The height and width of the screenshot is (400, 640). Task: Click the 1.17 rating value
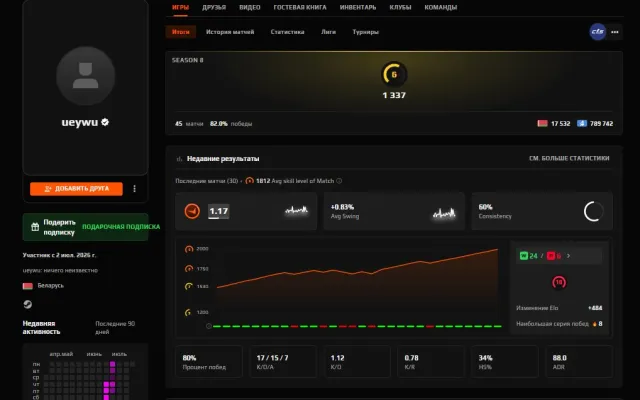tap(219, 211)
